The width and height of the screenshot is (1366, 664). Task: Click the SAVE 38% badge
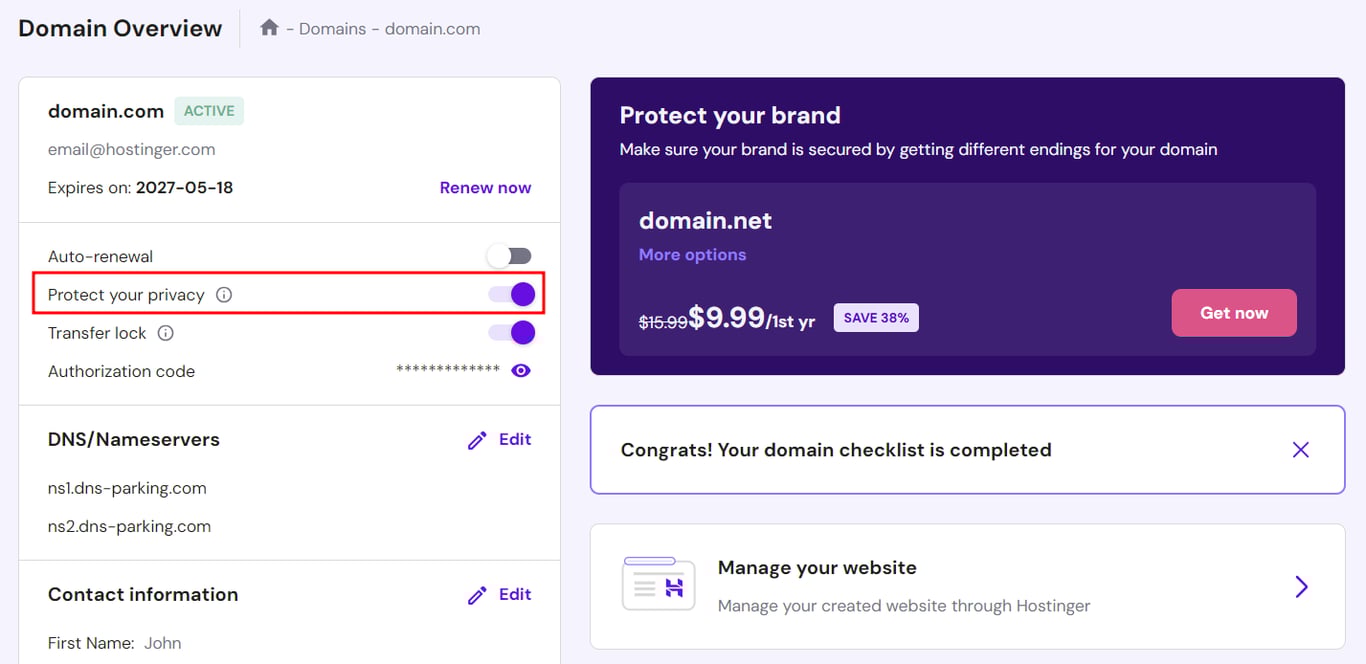pos(876,317)
